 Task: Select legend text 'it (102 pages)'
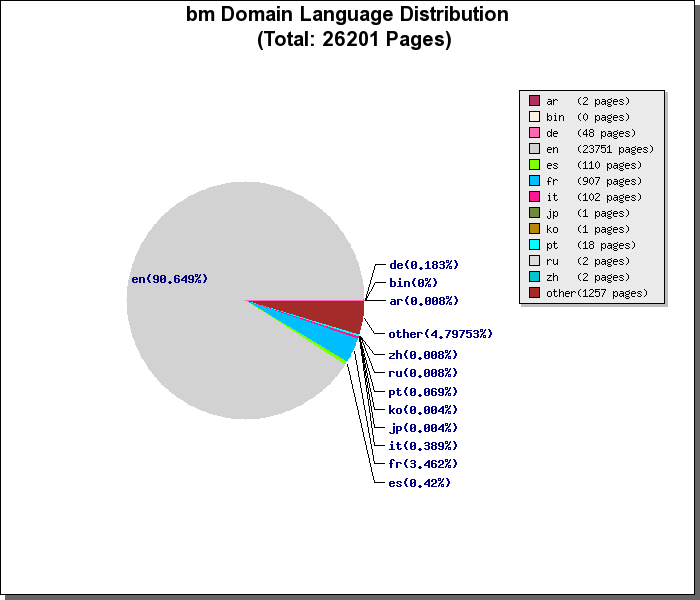click(594, 198)
